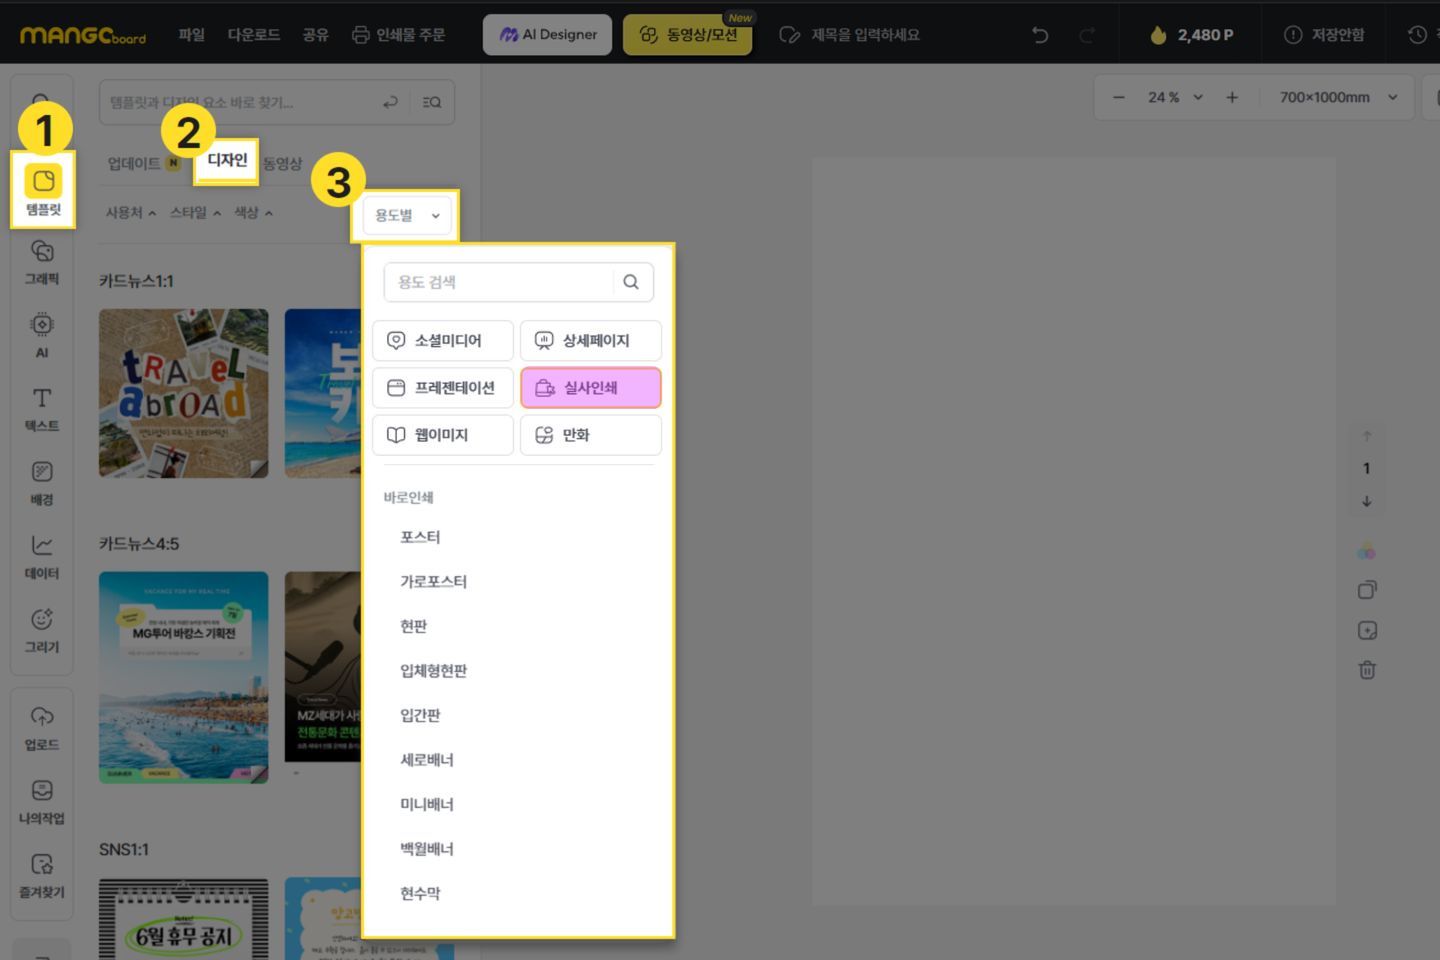Expand the 스타일 filter
Viewport: 1440px width, 960px height.
[195, 212]
